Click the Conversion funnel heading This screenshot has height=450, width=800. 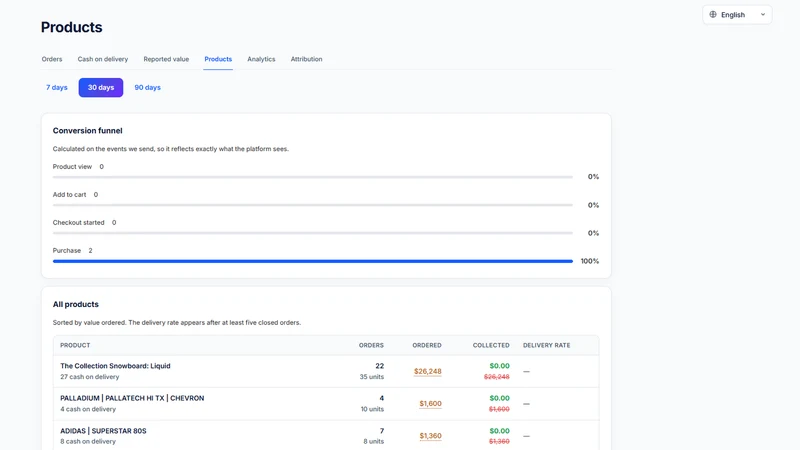[87, 131]
